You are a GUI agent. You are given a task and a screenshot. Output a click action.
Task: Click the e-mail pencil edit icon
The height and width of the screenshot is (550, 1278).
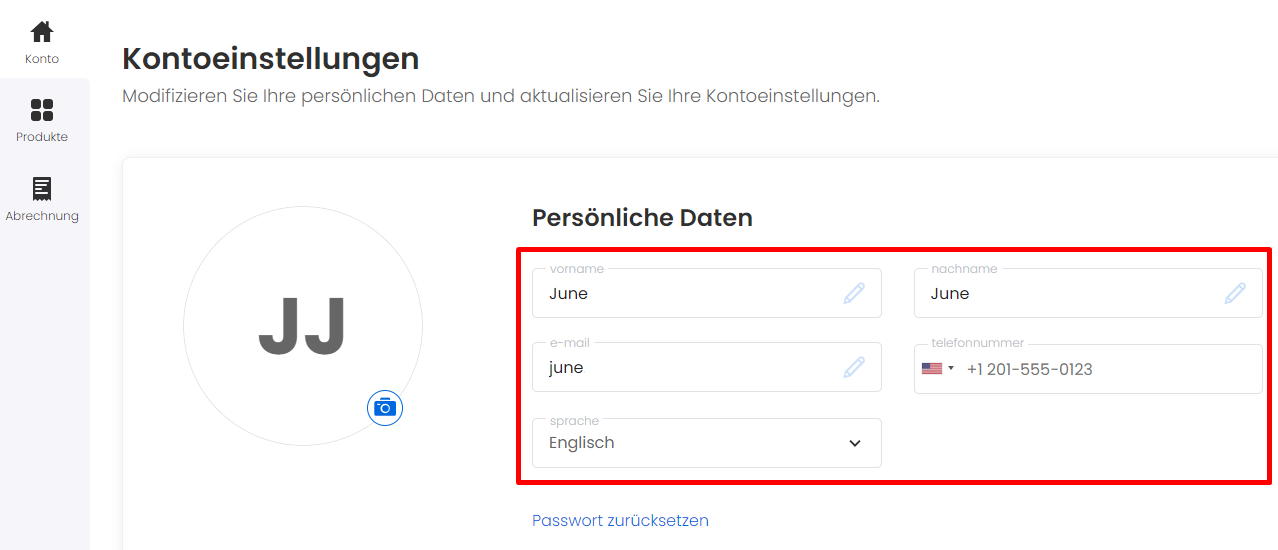click(854, 367)
